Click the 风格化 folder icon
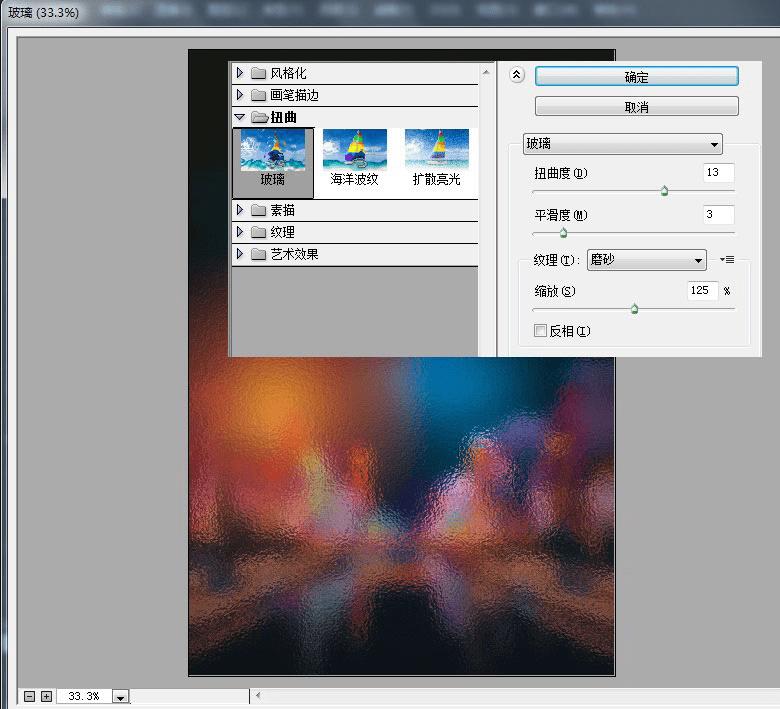The image size is (780, 709). click(x=258, y=74)
